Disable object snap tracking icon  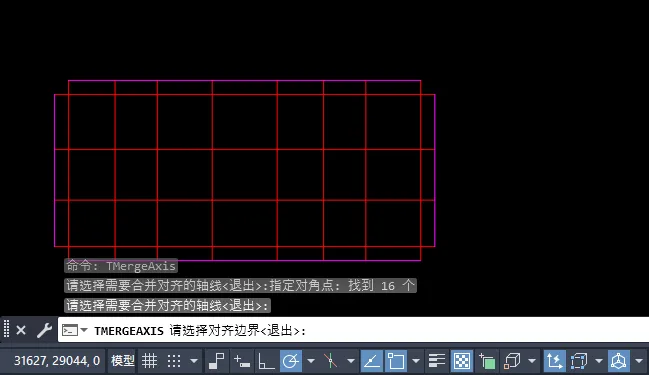click(x=371, y=361)
